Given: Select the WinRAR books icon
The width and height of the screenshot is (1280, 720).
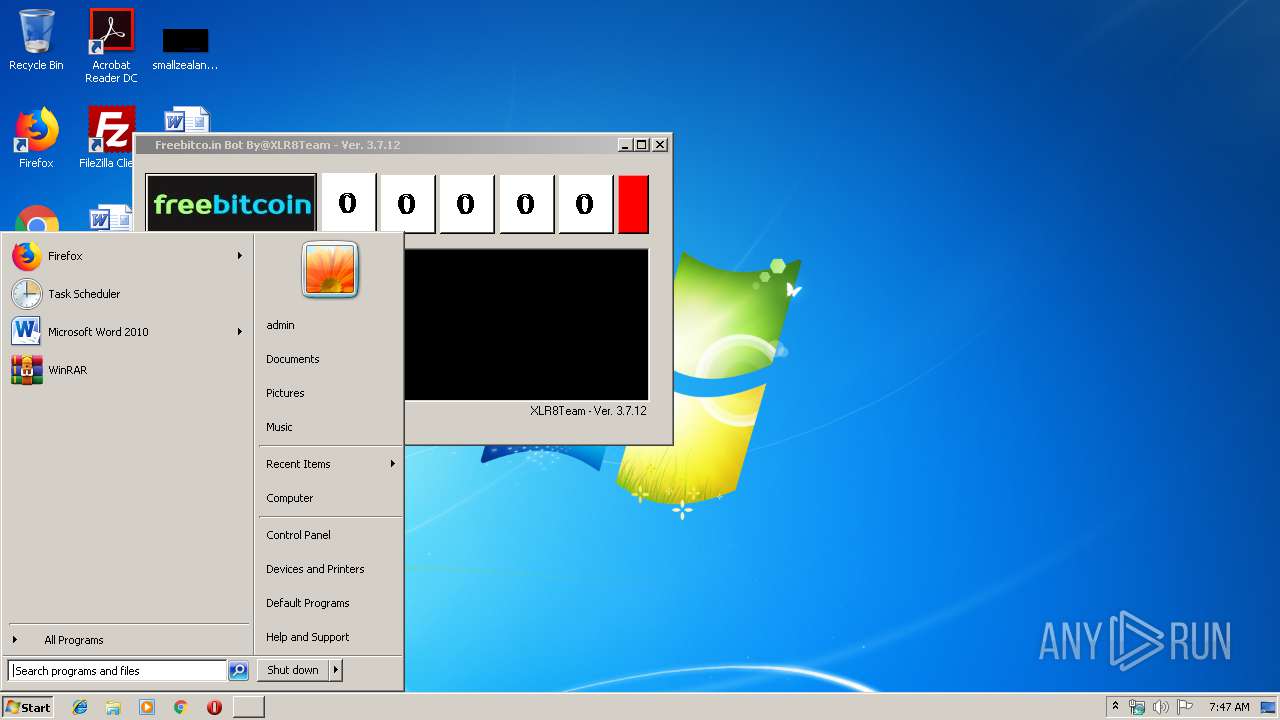Looking at the screenshot, I should tap(27, 370).
